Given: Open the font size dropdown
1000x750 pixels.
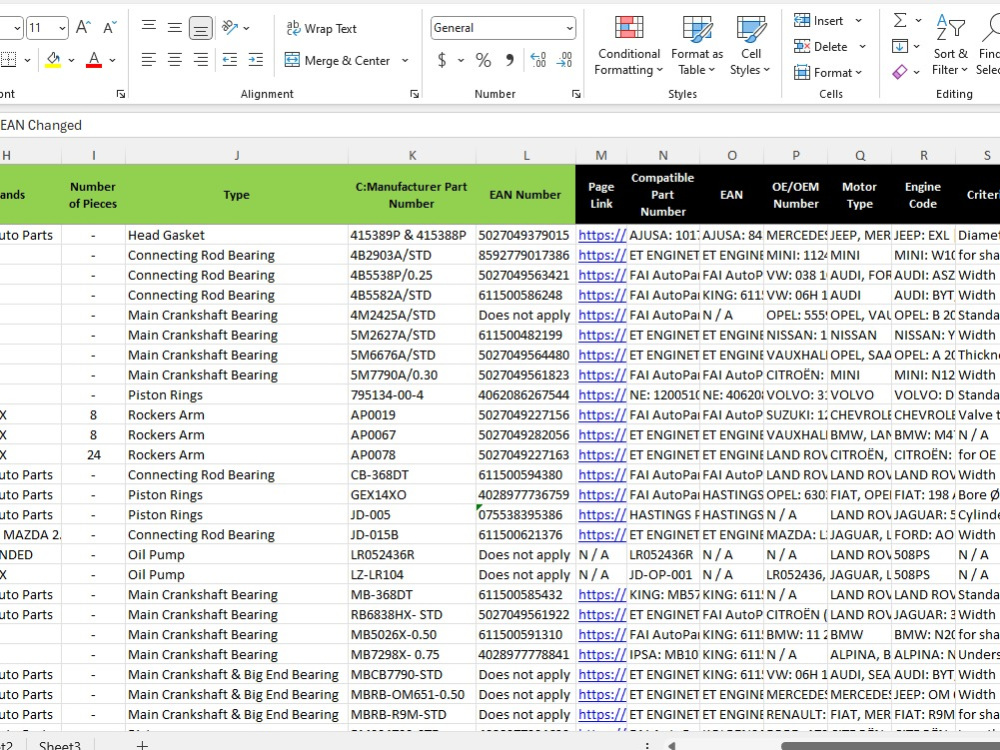Looking at the screenshot, I should [62, 28].
